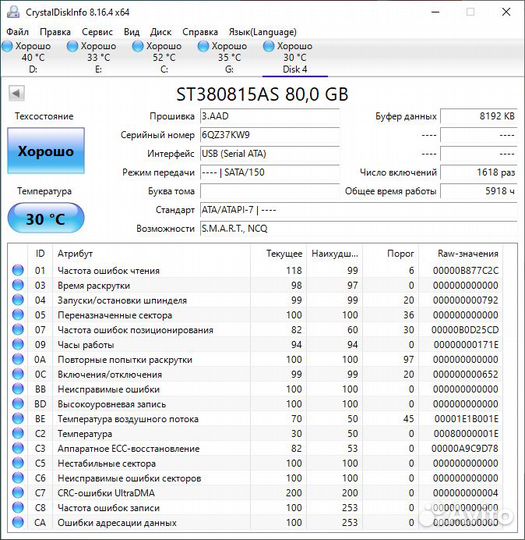Image resolution: width=525 pixels, height=540 pixels.
Task: Select the Нестабильные сектора row
Action: coord(256,463)
